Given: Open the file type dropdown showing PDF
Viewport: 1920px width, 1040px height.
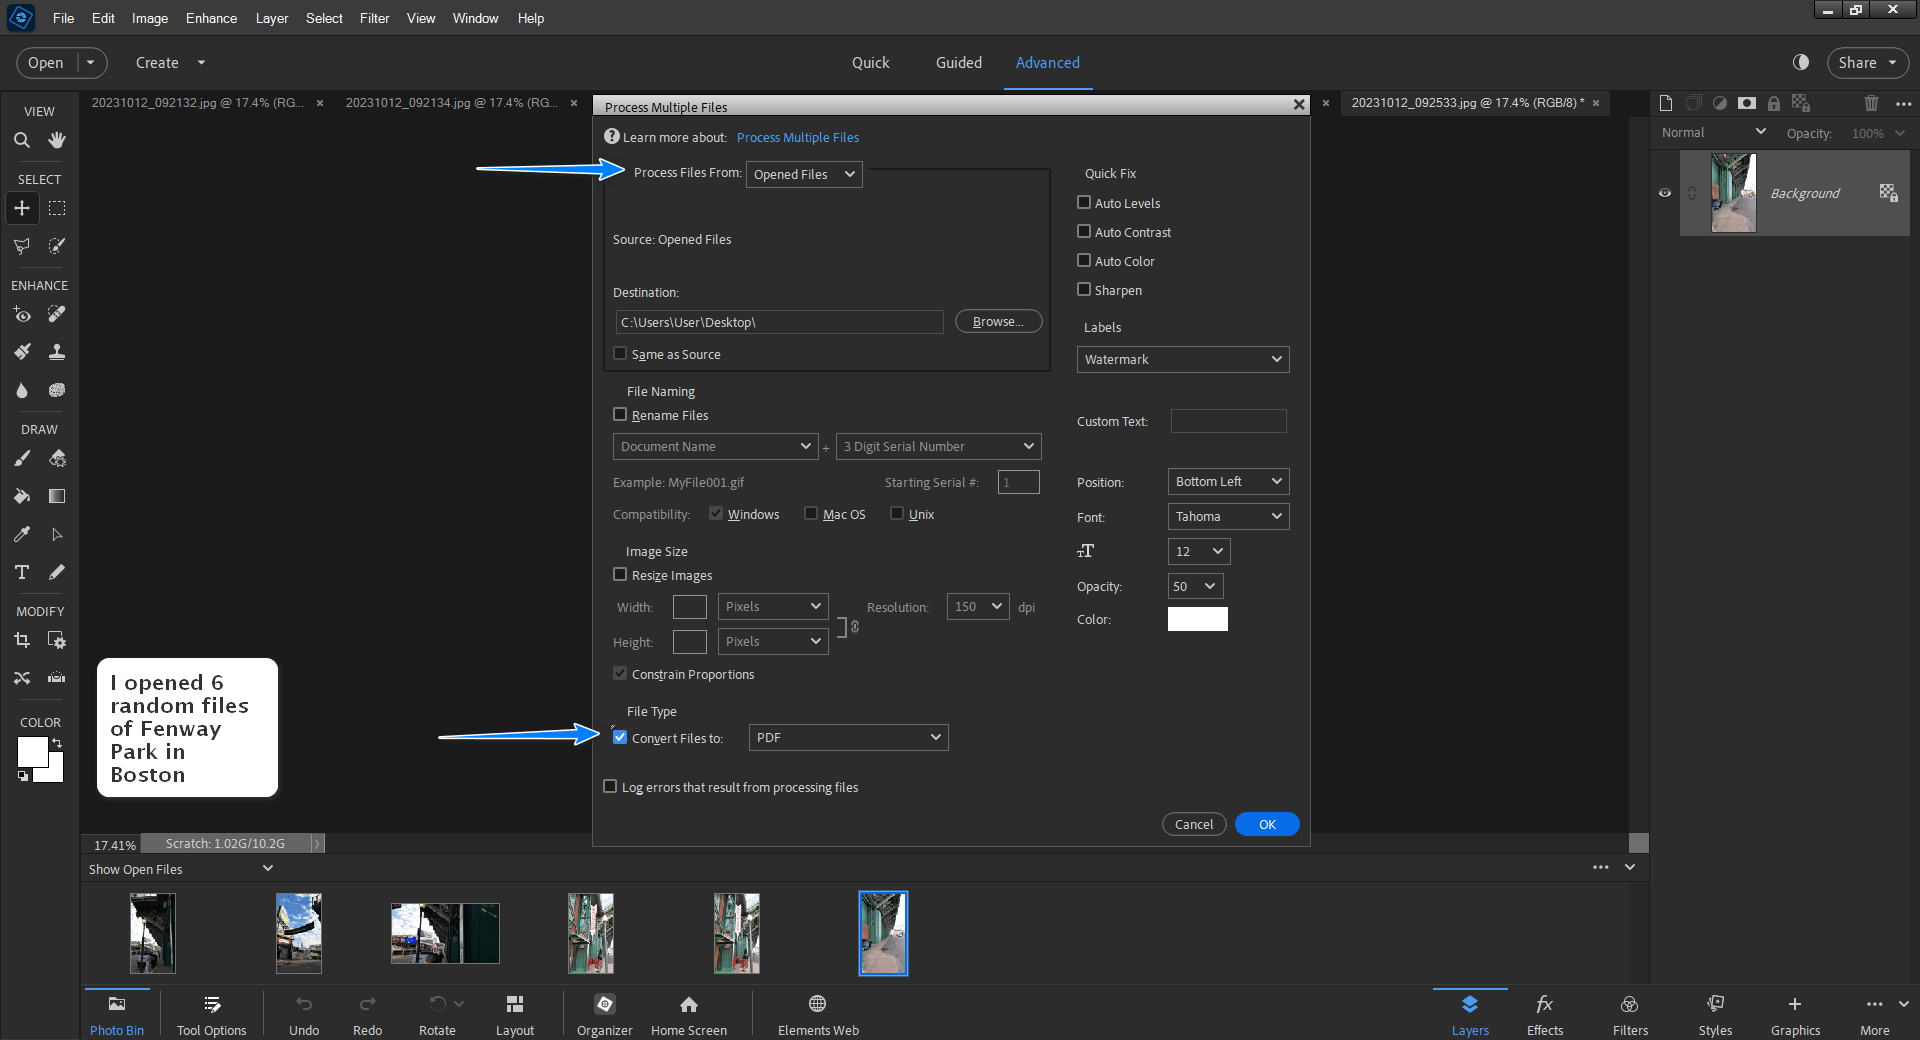Looking at the screenshot, I should [x=847, y=737].
